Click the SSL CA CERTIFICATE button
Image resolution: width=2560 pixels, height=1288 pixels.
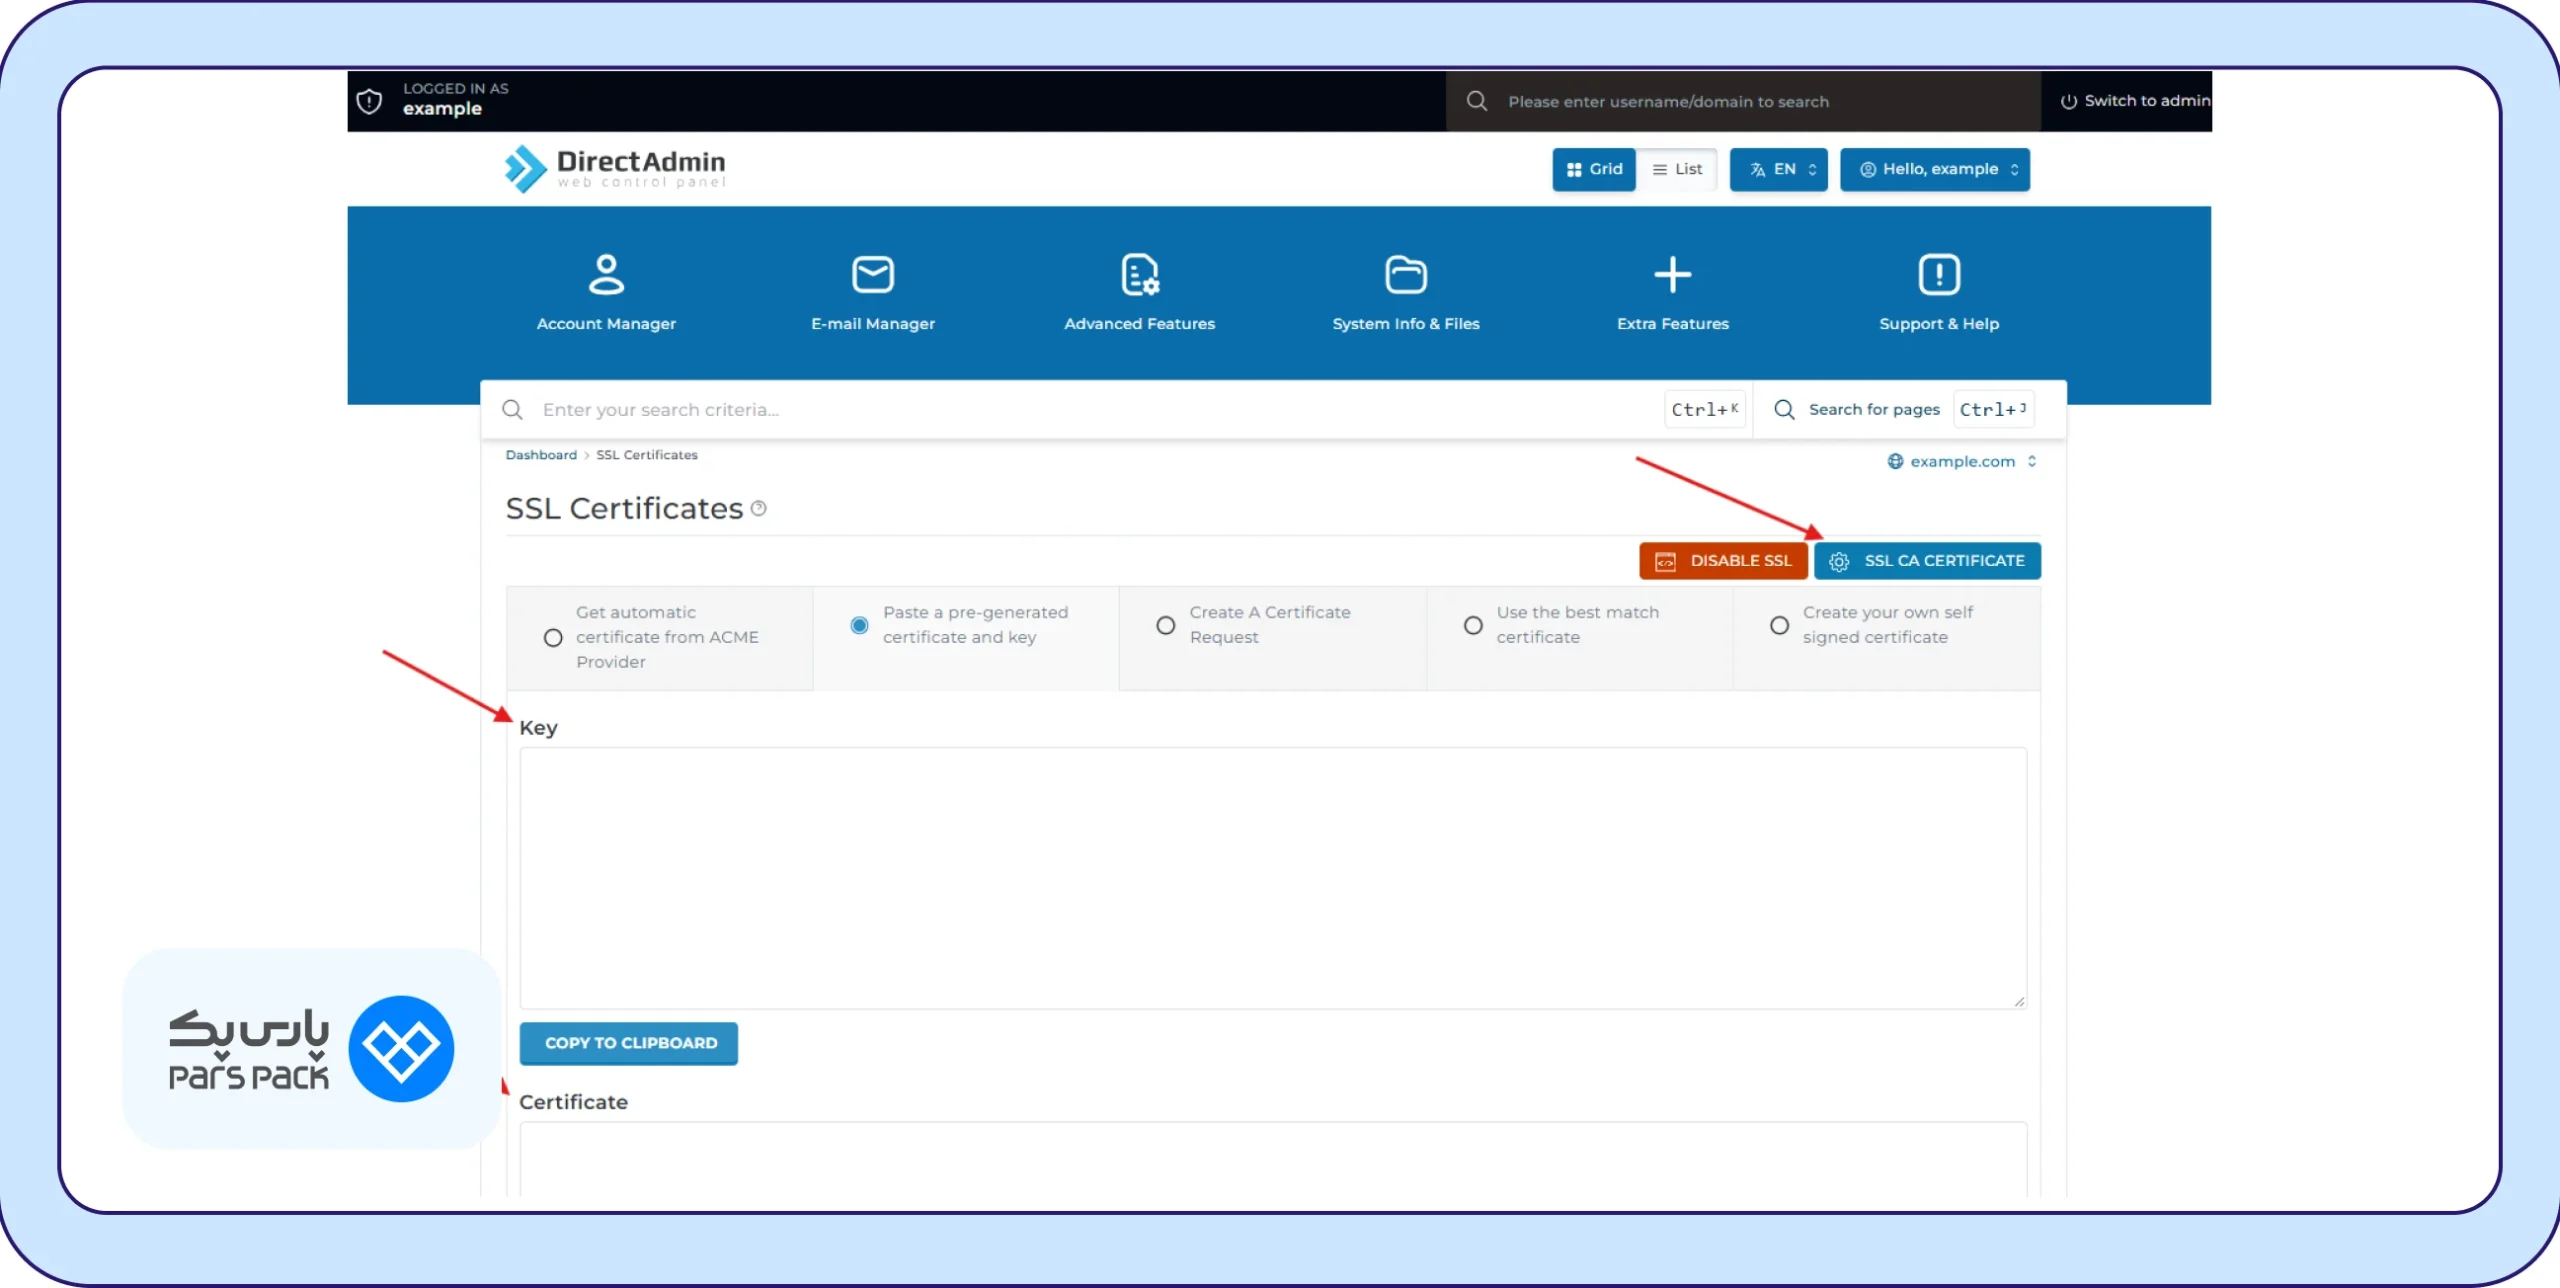pyautogui.click(x=1927, y=561)
